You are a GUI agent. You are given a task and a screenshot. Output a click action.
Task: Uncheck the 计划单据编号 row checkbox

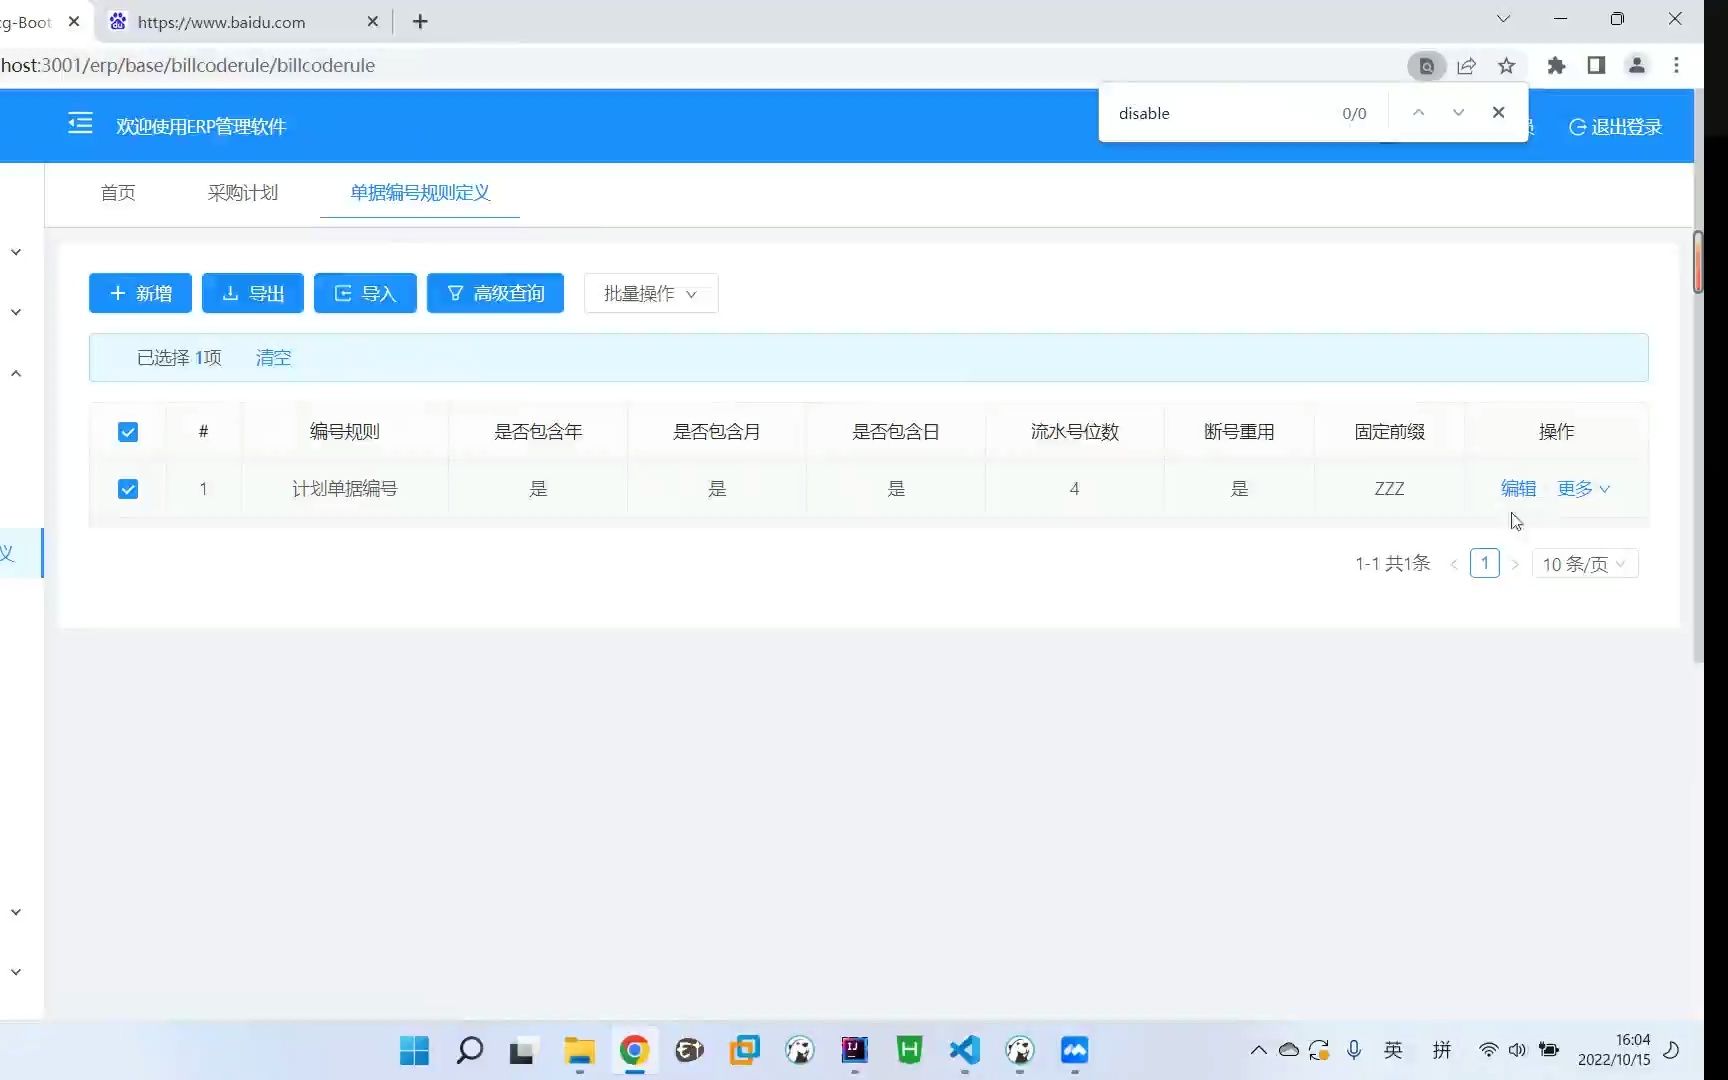point(128,489)
